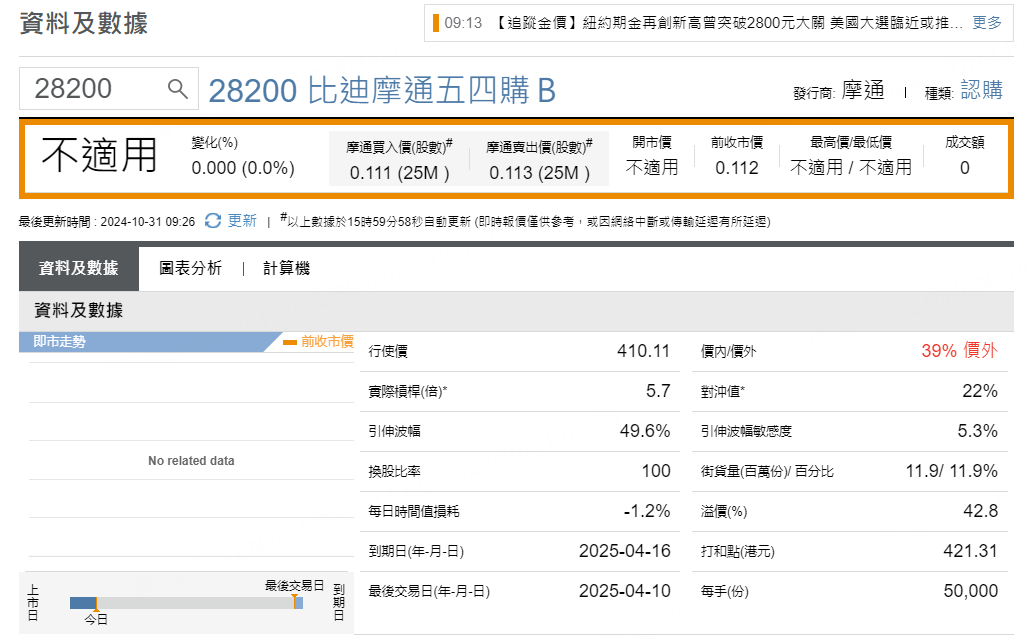
Task: Click the change value 0.000 (0.0%)
Action: point(243,168)
